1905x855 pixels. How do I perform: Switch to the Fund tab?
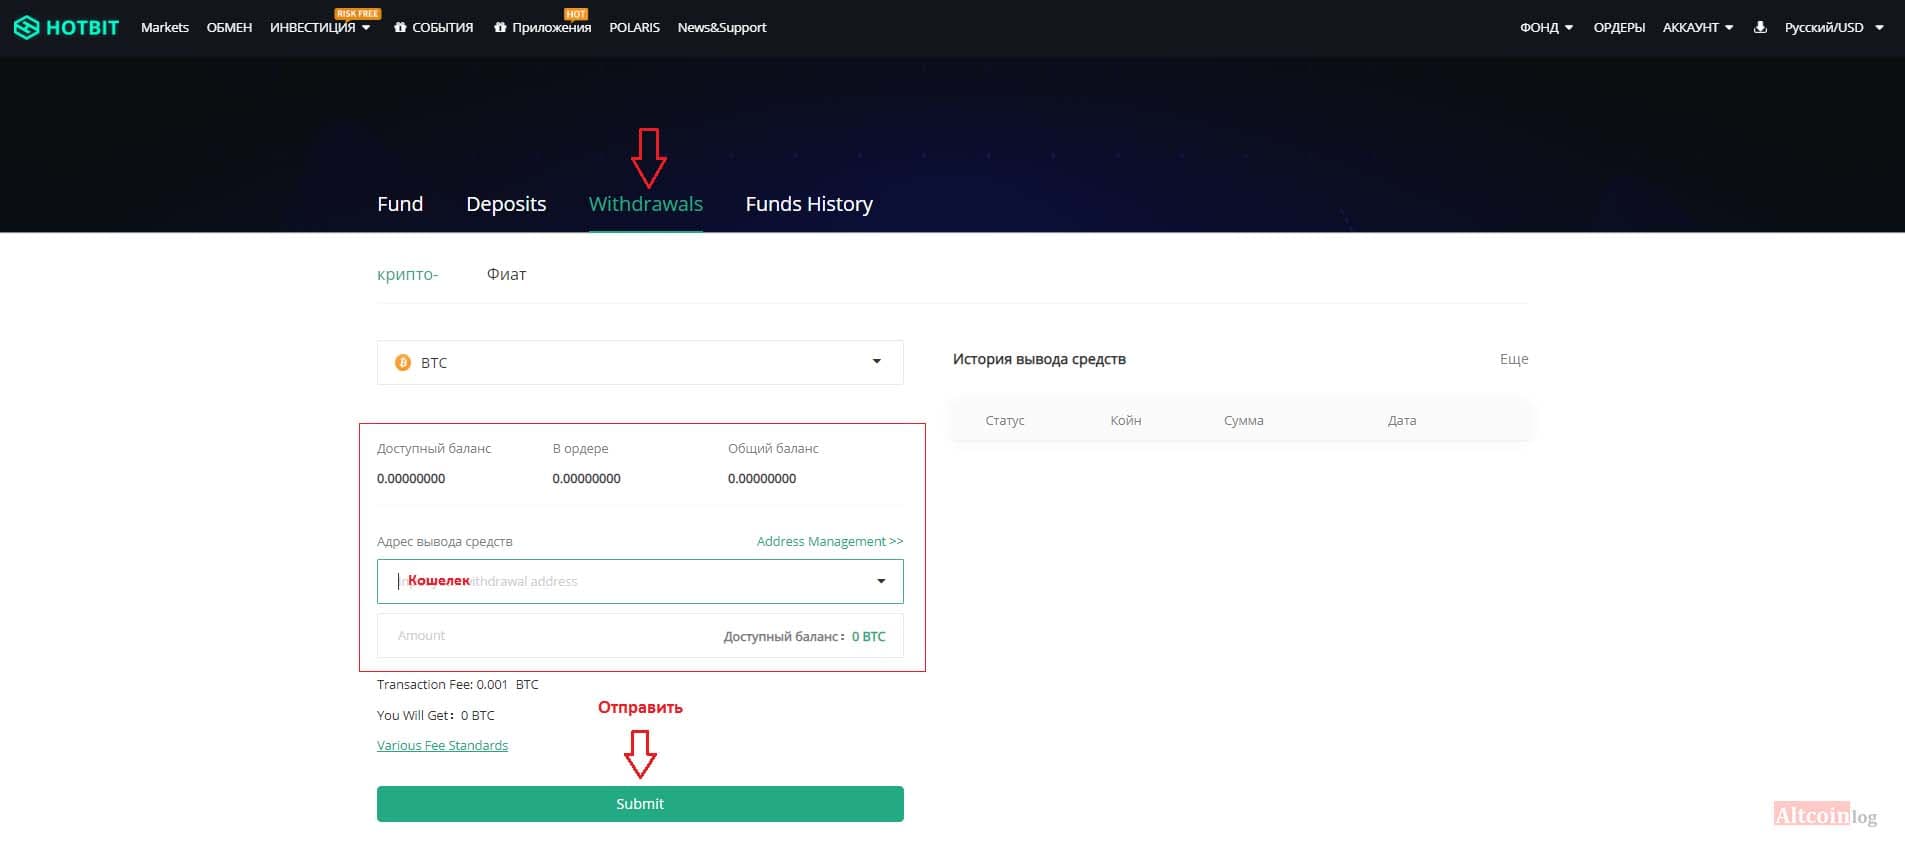point(400,204)
